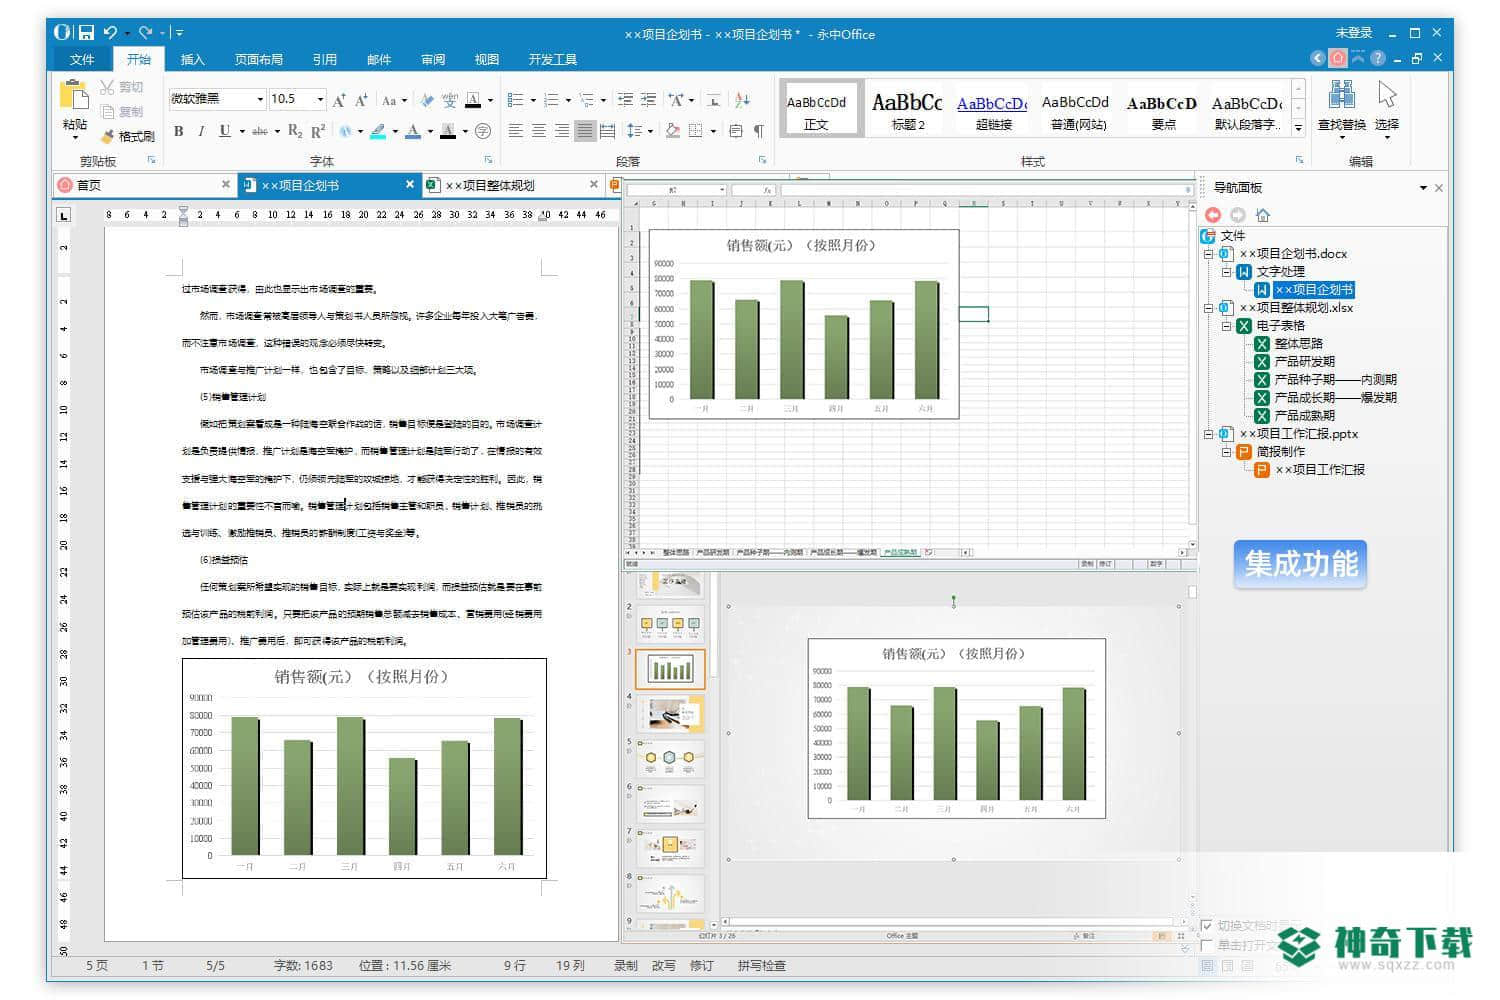Toggle superscript R² formatting
Screen dimensions: 1500x1000
318,131
